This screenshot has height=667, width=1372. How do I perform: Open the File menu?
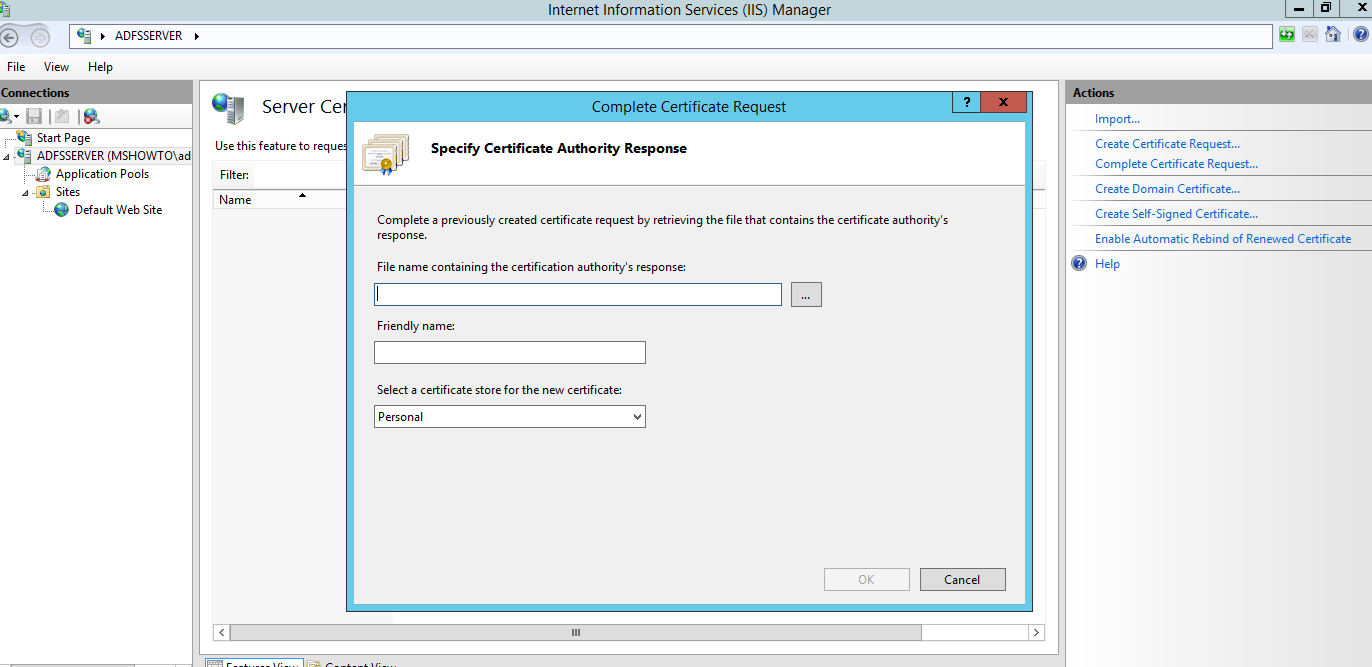click(16, 67)
